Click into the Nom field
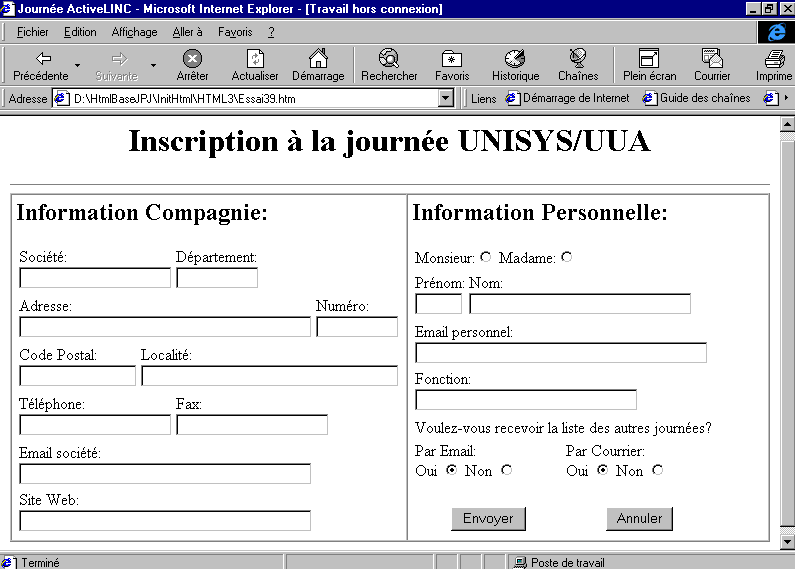Screen dimensions: 795x569 580,304
